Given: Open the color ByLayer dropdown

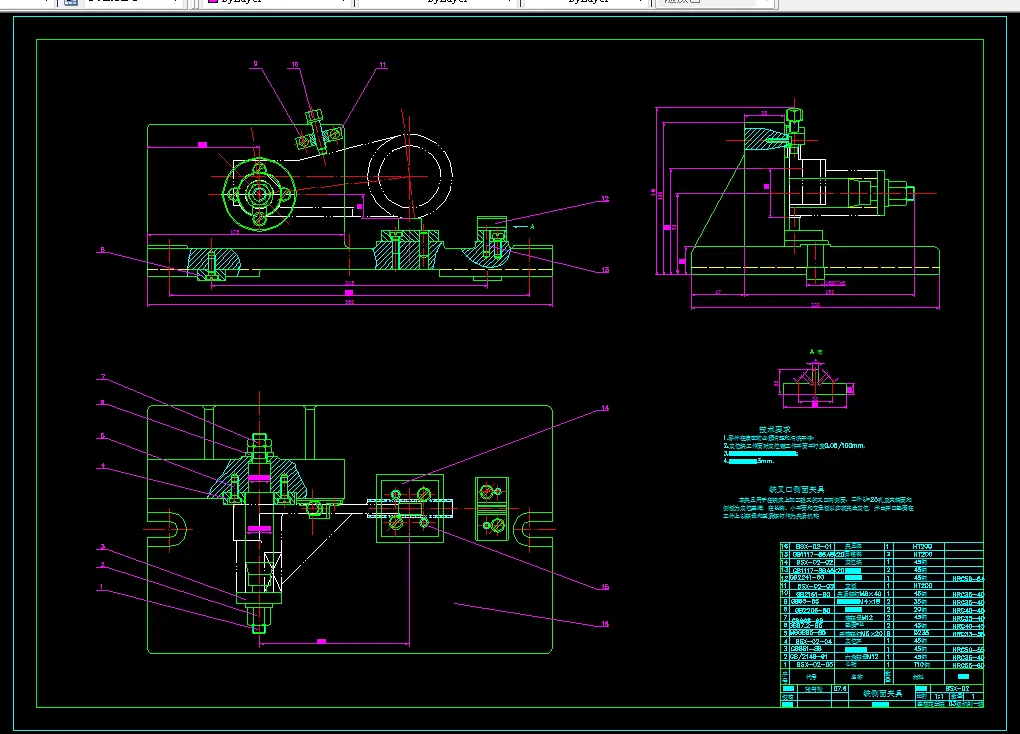Looking at the screenshot, I should point(278,2).
